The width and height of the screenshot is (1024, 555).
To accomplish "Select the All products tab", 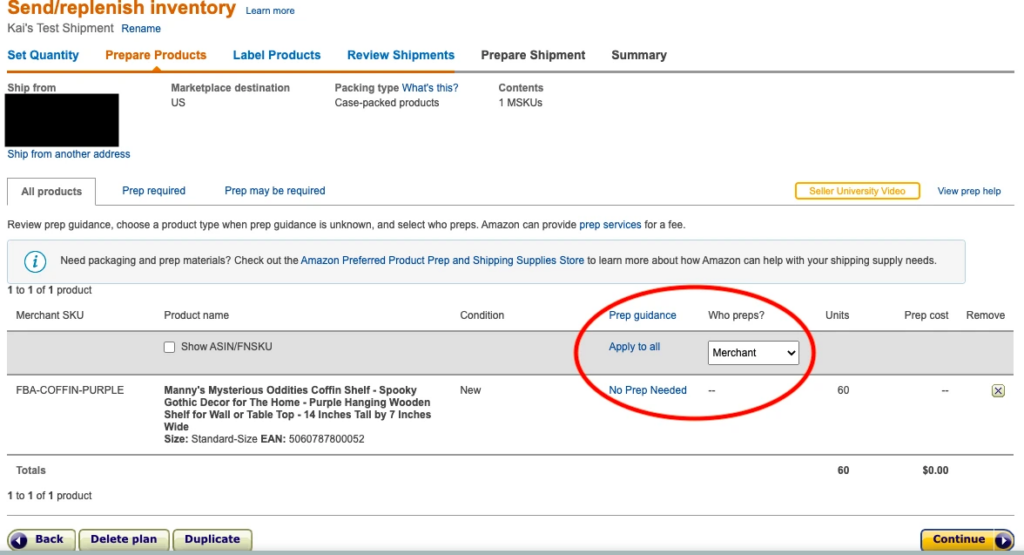I will pos(51,191).
